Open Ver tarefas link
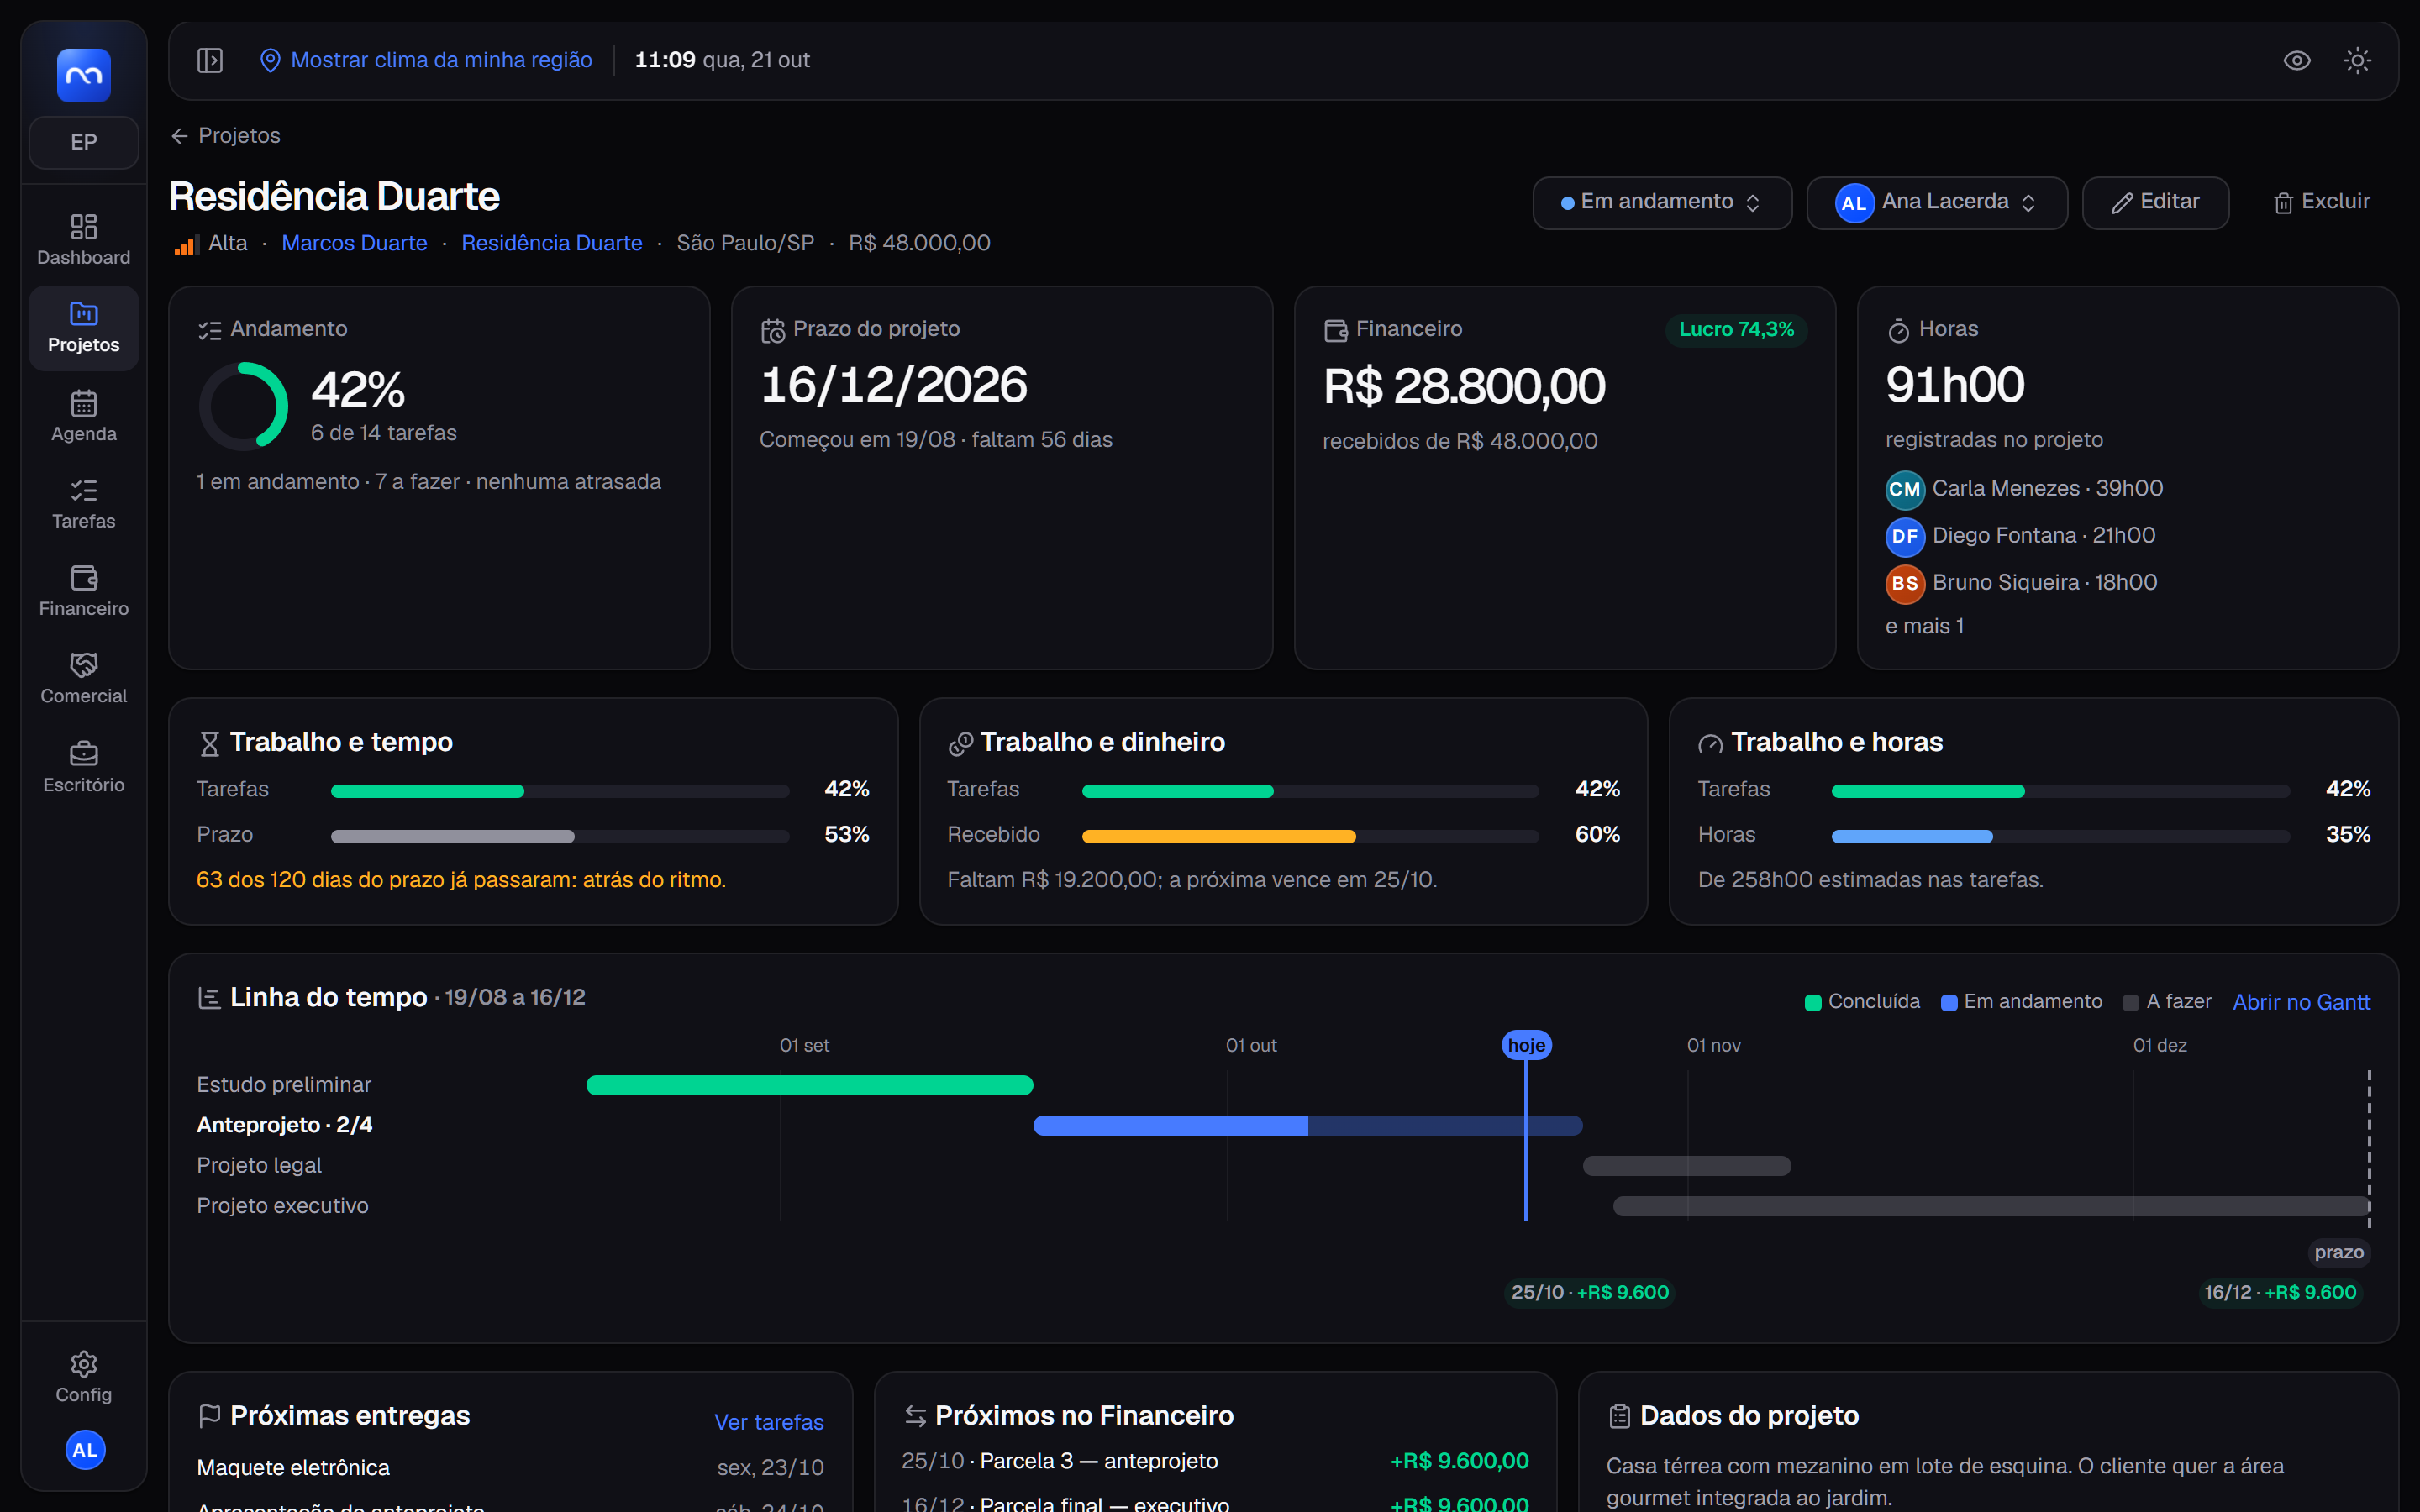2420x1512 pixels. coord(769,1422)
